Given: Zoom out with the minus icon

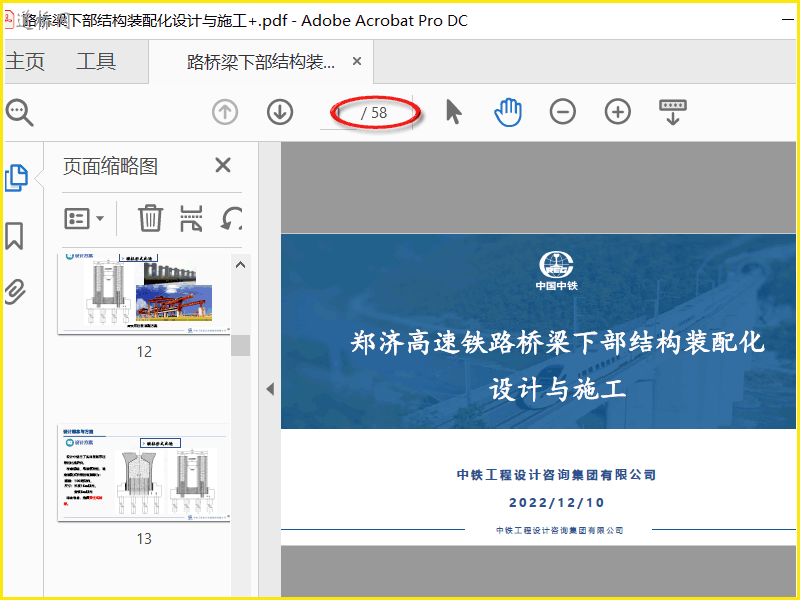Looking at the screenshot, I should coord(563,112).
